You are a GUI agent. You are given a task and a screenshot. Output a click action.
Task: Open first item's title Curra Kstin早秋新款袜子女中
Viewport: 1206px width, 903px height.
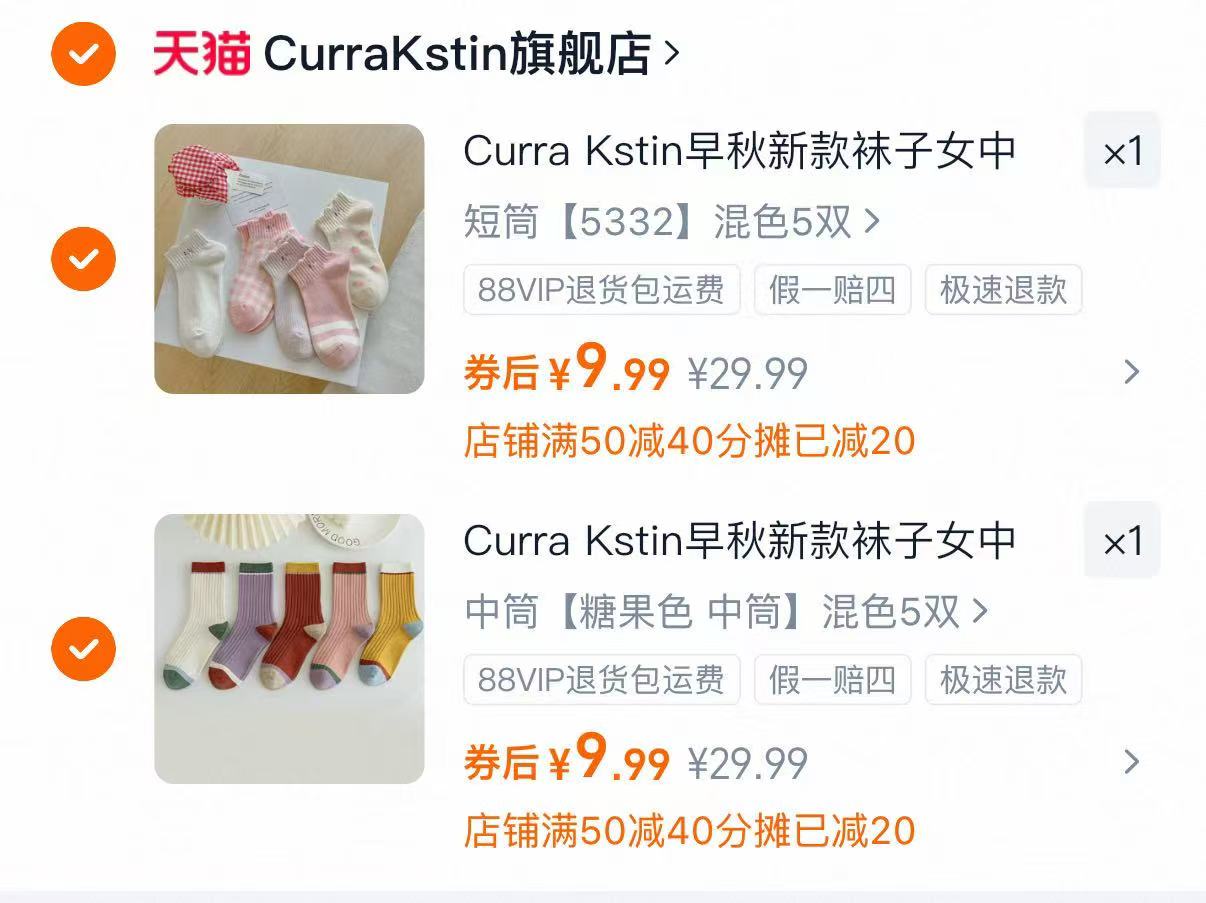pos(740,152)
